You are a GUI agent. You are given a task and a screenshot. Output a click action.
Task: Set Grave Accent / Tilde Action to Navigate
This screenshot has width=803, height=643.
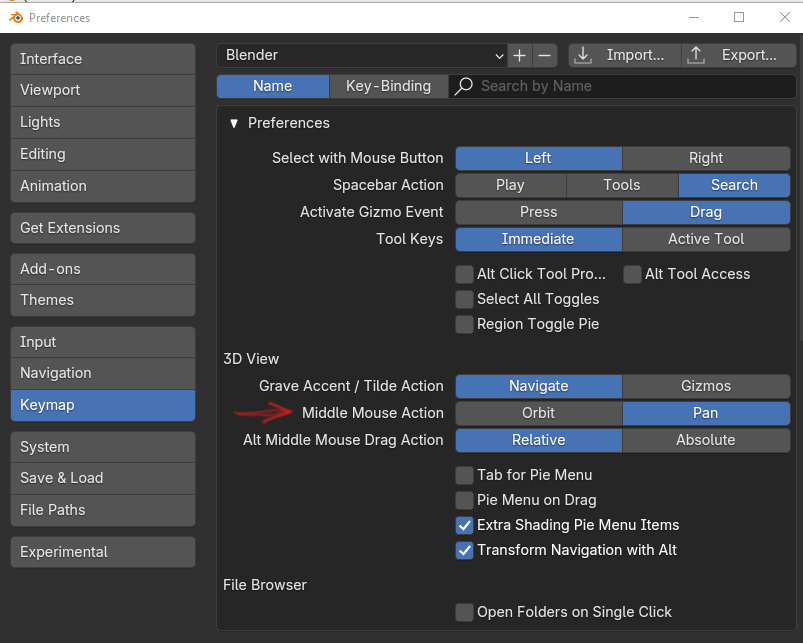(539, 386)
